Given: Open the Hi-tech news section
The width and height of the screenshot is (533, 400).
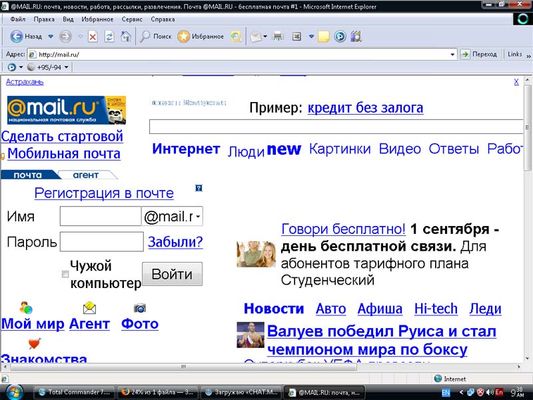Looking at the screenshot, I should coord(436,309).
